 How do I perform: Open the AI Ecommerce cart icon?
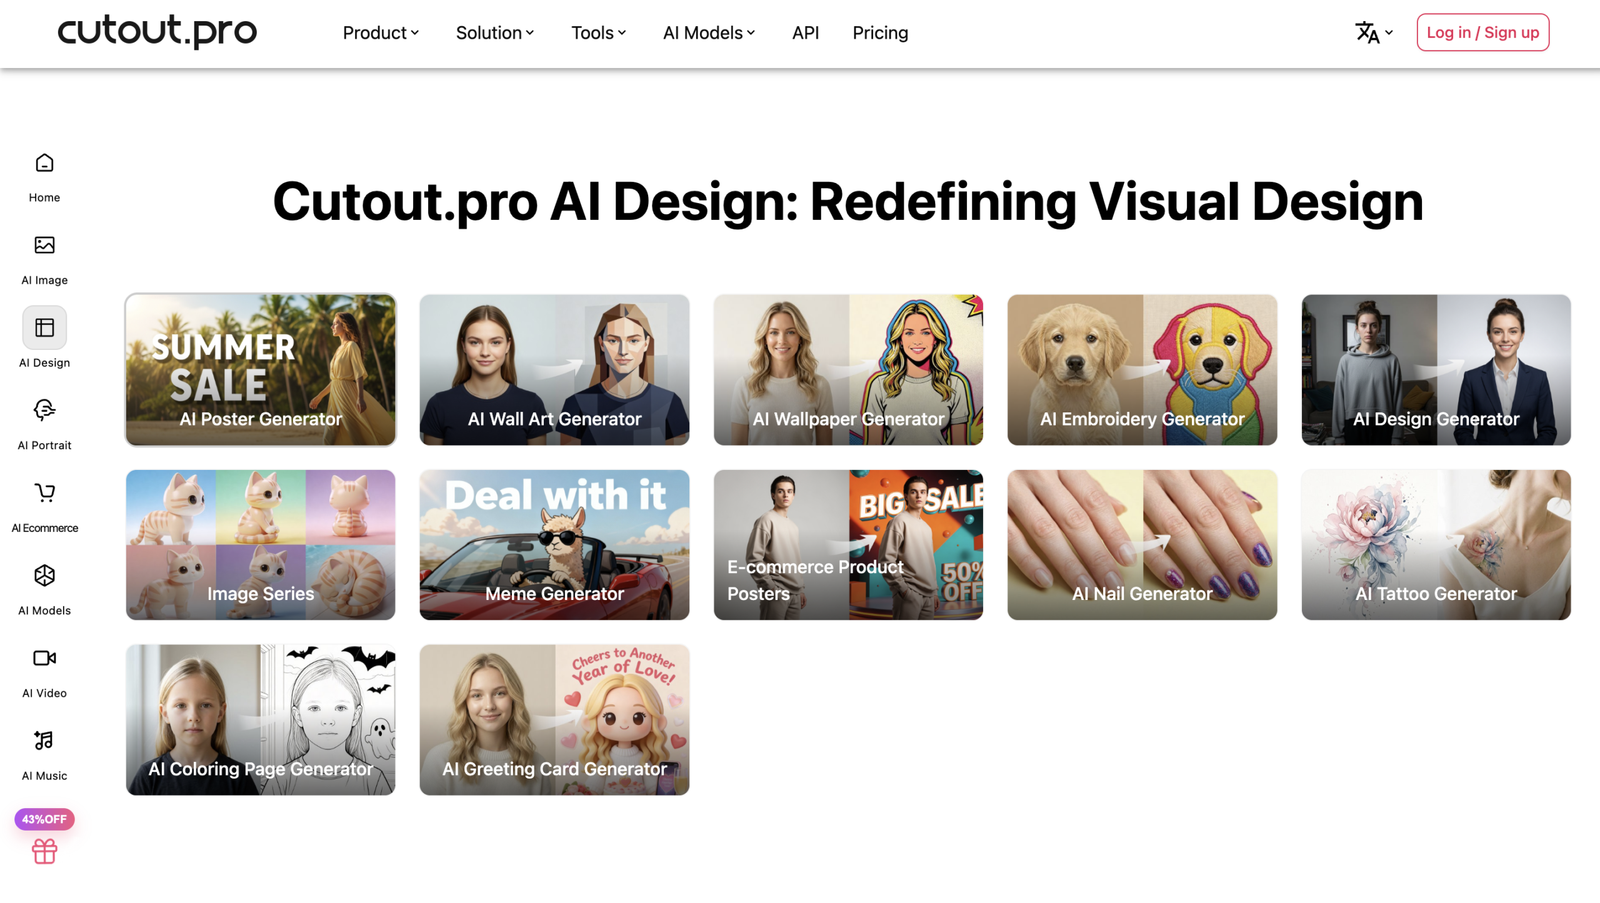pos(44,493)
